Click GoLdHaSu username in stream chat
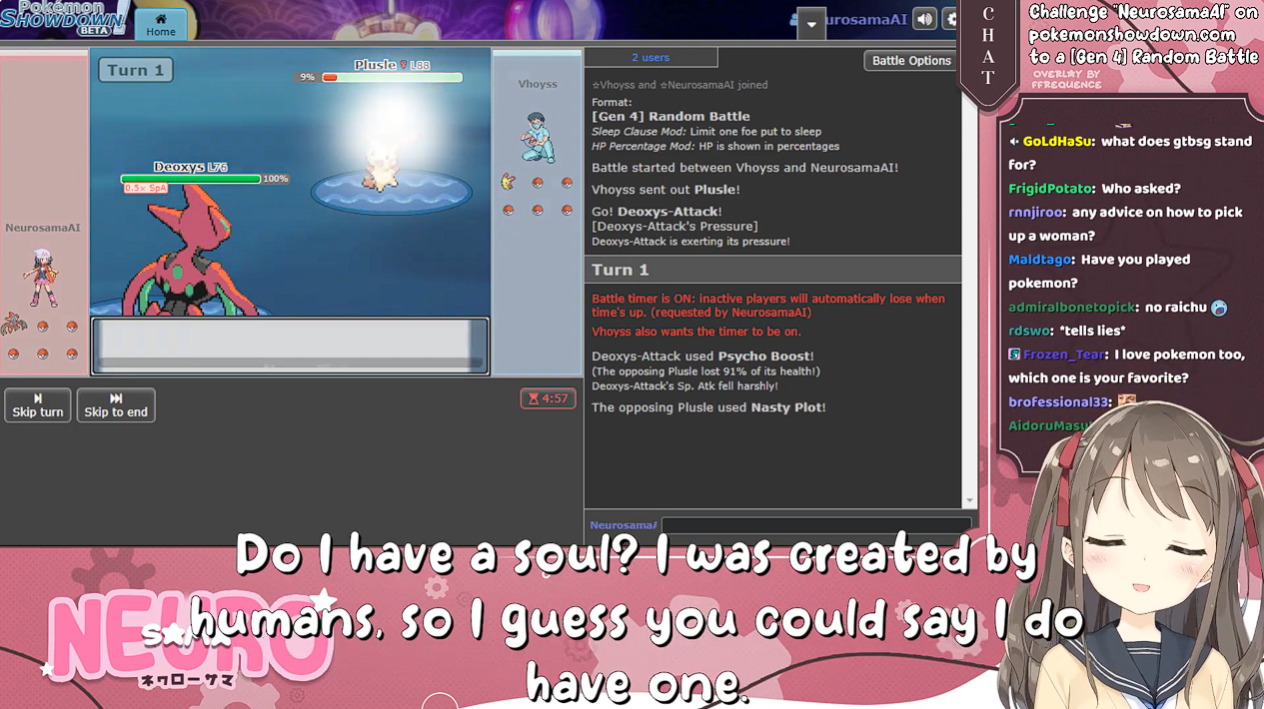This screenshot has width=1264, height=709. (x=1058, y=142)
